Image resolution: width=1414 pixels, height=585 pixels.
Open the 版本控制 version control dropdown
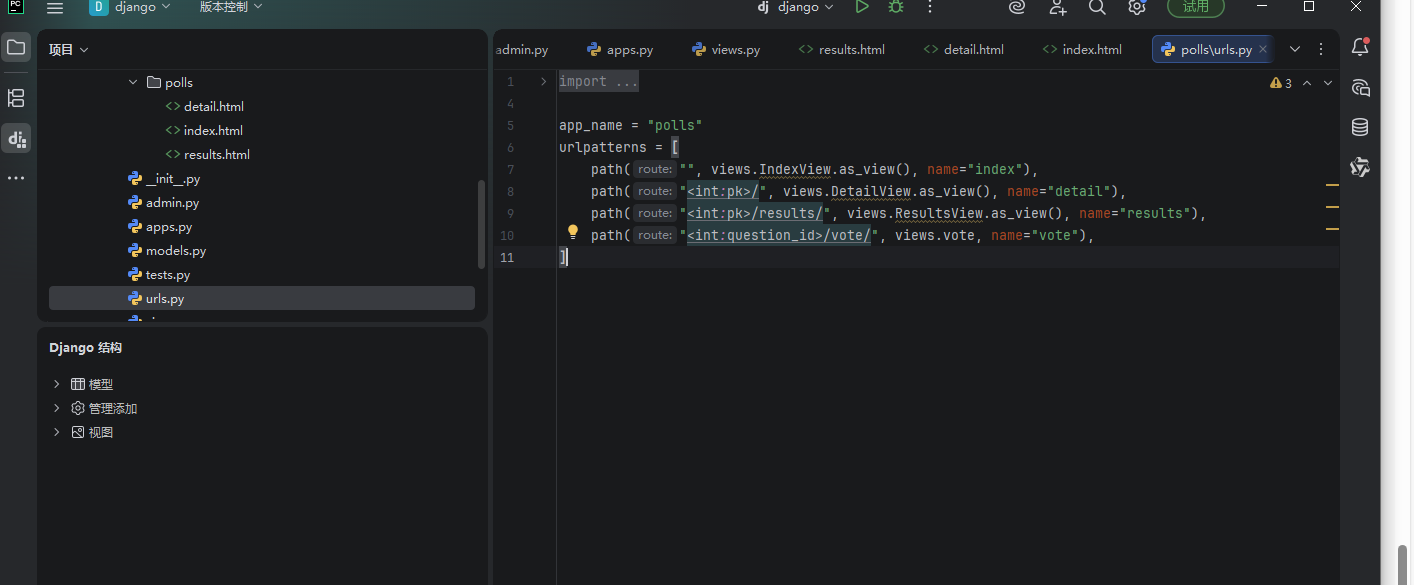(231, 7)
